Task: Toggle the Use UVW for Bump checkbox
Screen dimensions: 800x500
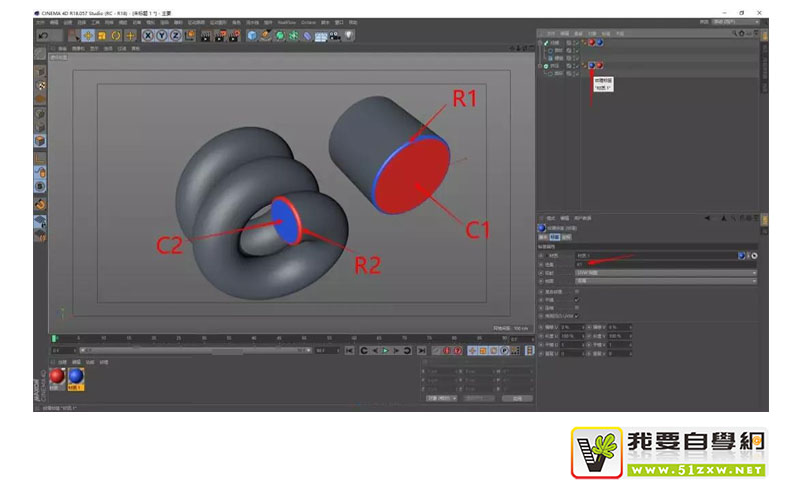Action: point(577,316)
